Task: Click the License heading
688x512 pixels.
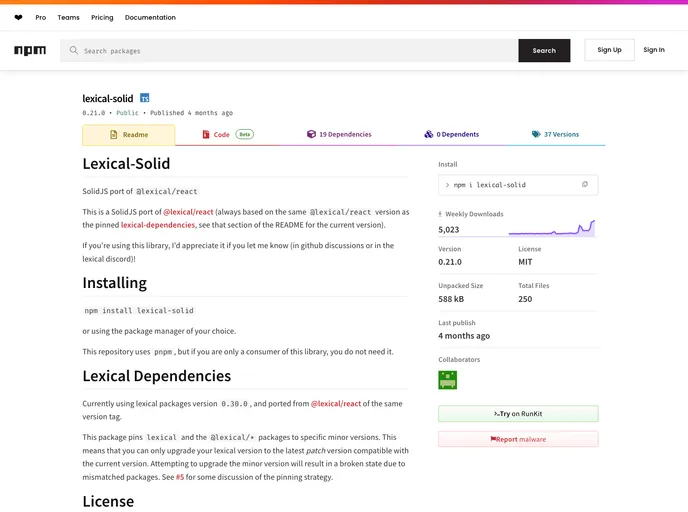Action: tap(108, 501)
